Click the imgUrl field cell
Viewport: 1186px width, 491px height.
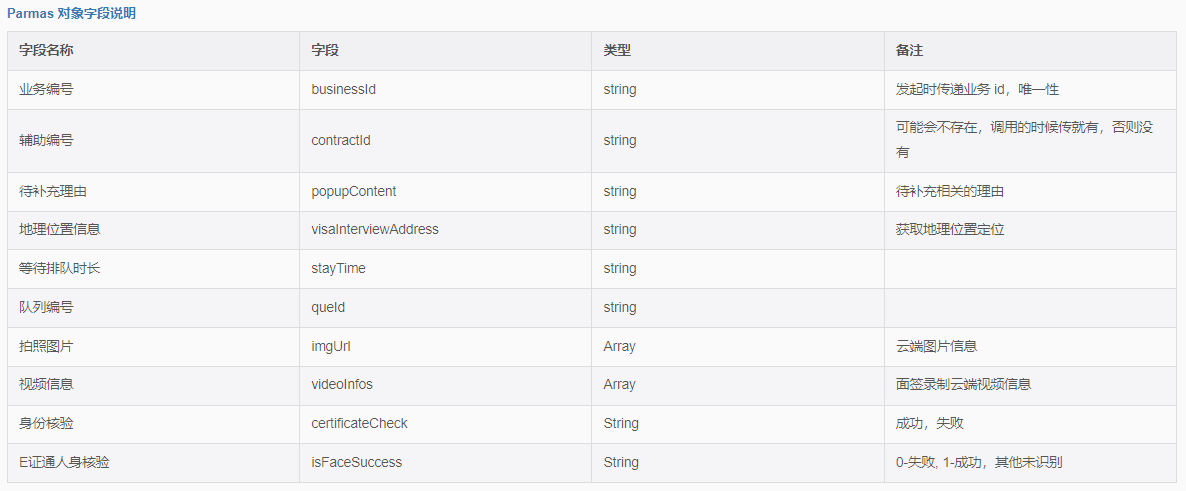(x=446, y=346)
